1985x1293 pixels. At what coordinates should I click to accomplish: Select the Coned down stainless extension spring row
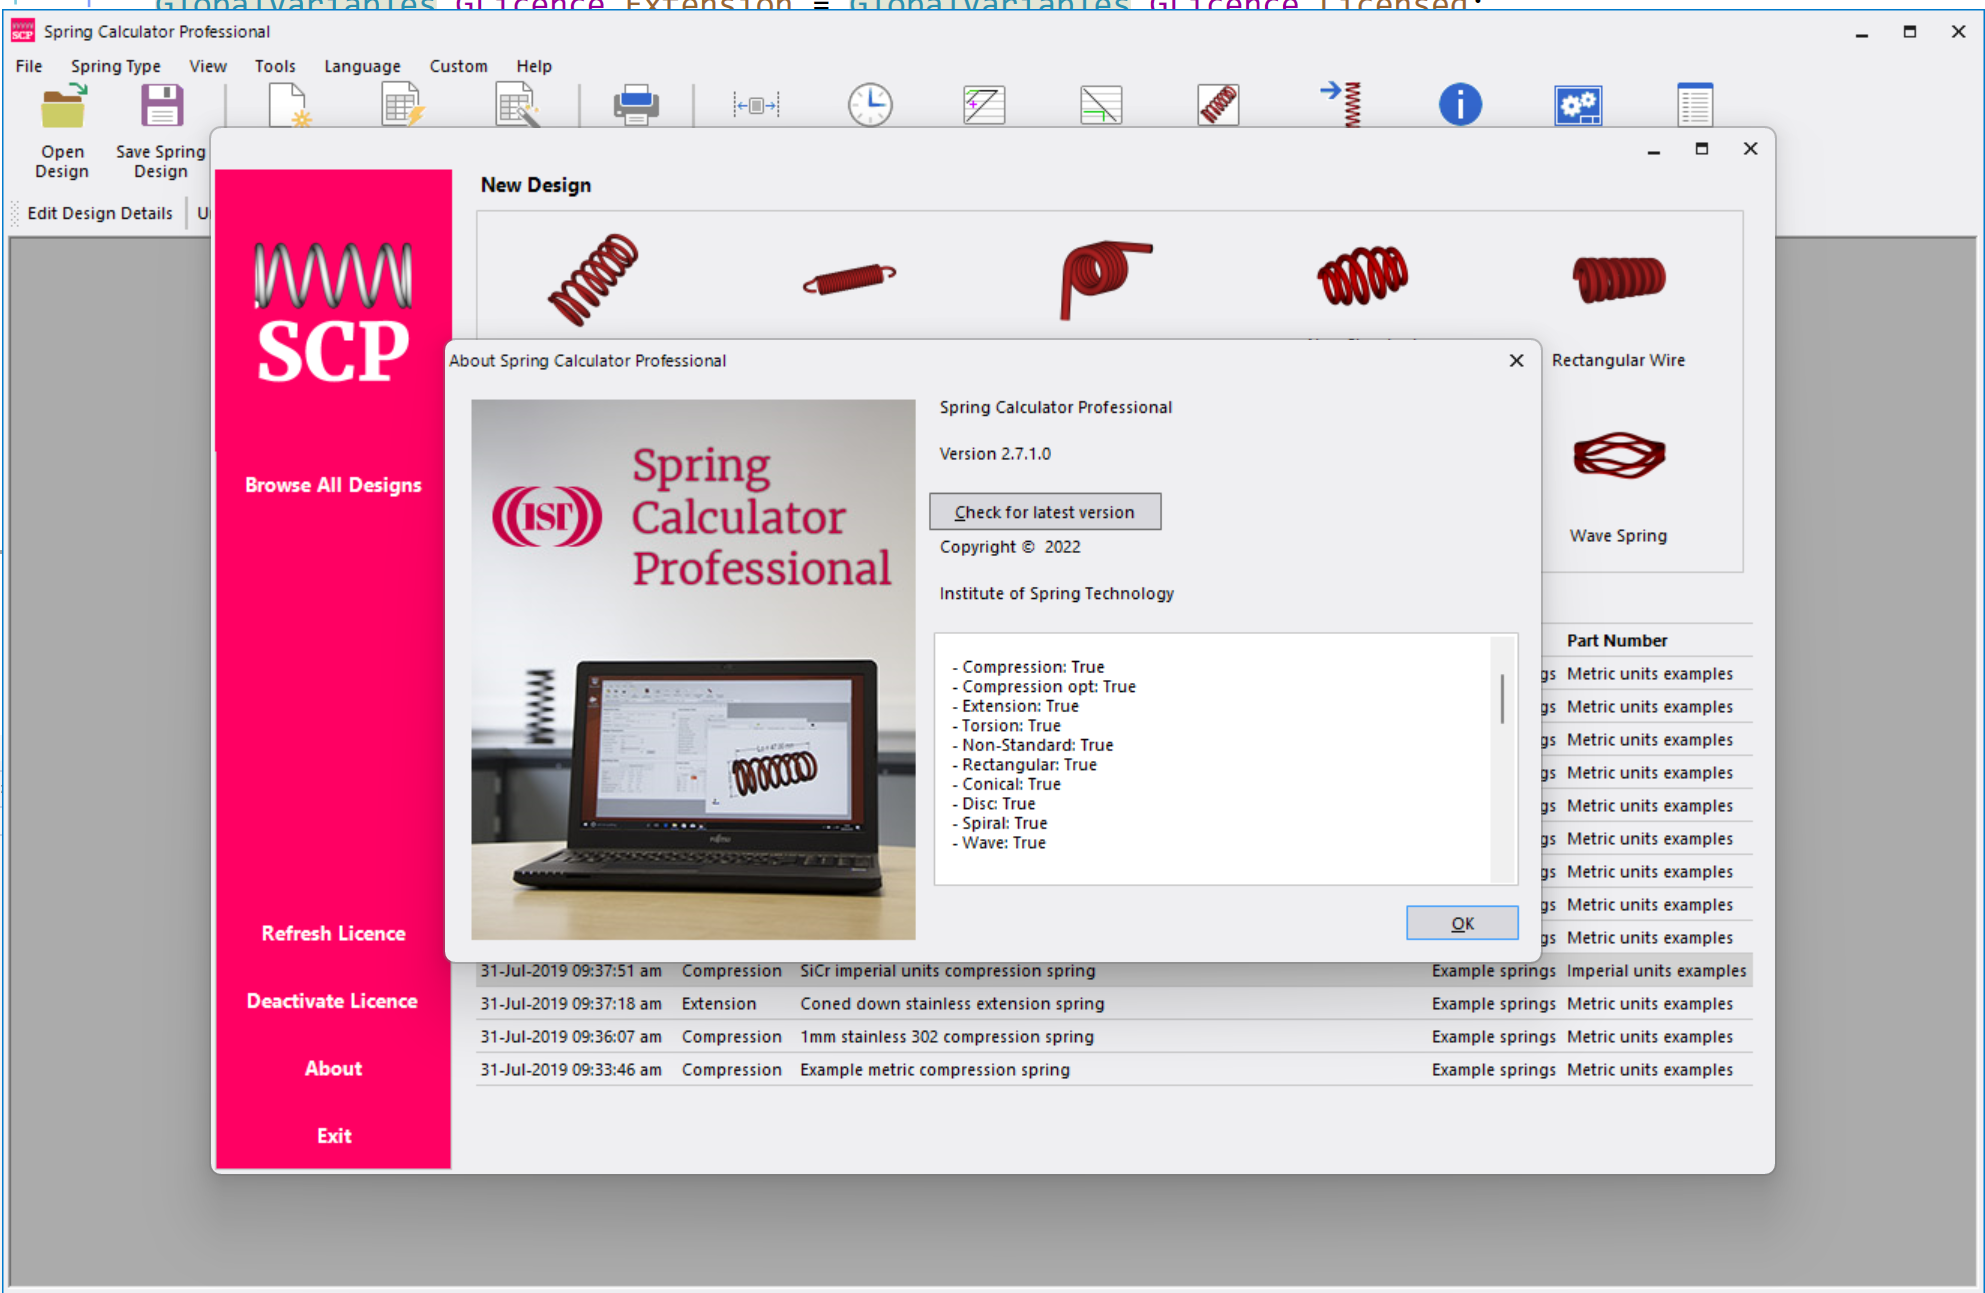(1114, 1003)
